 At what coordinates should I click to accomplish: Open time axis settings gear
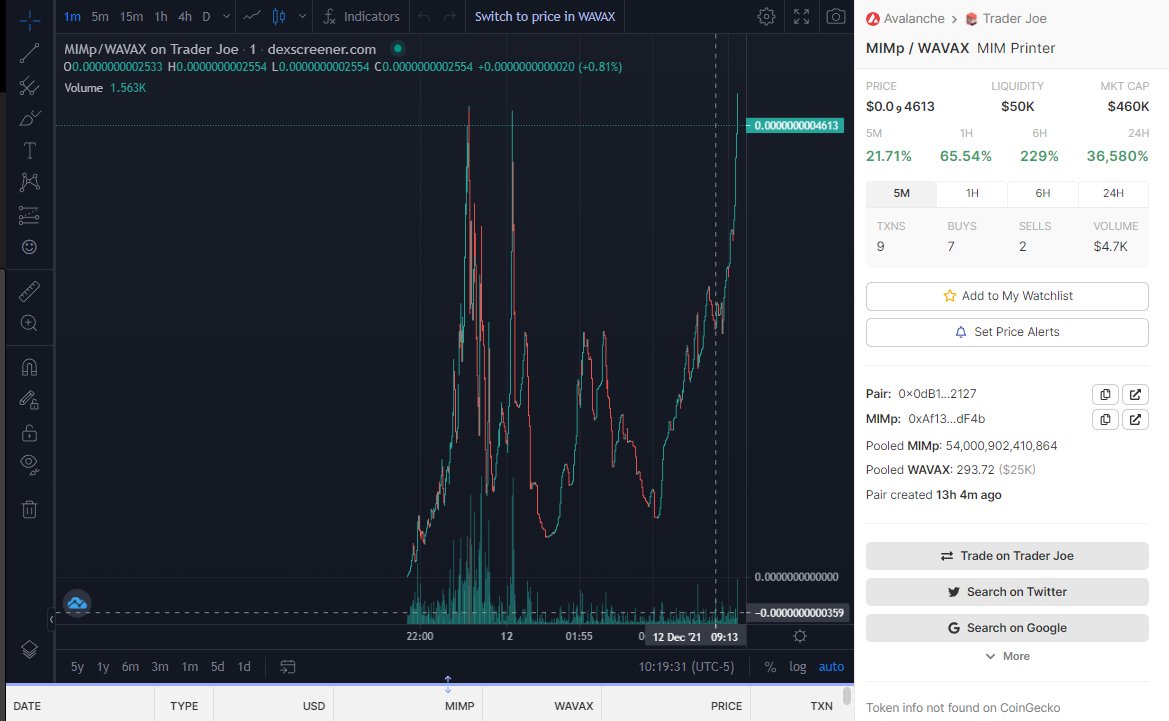point(800,636)
